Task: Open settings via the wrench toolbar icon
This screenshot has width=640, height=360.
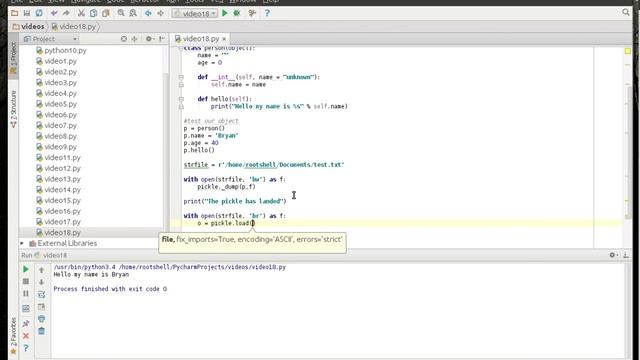Action: (x=252, y=13)
